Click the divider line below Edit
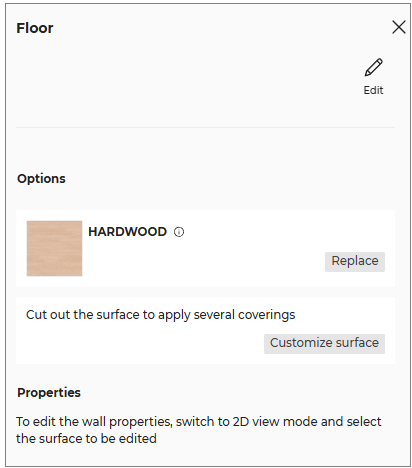412x468 pixels. (205, 127)
